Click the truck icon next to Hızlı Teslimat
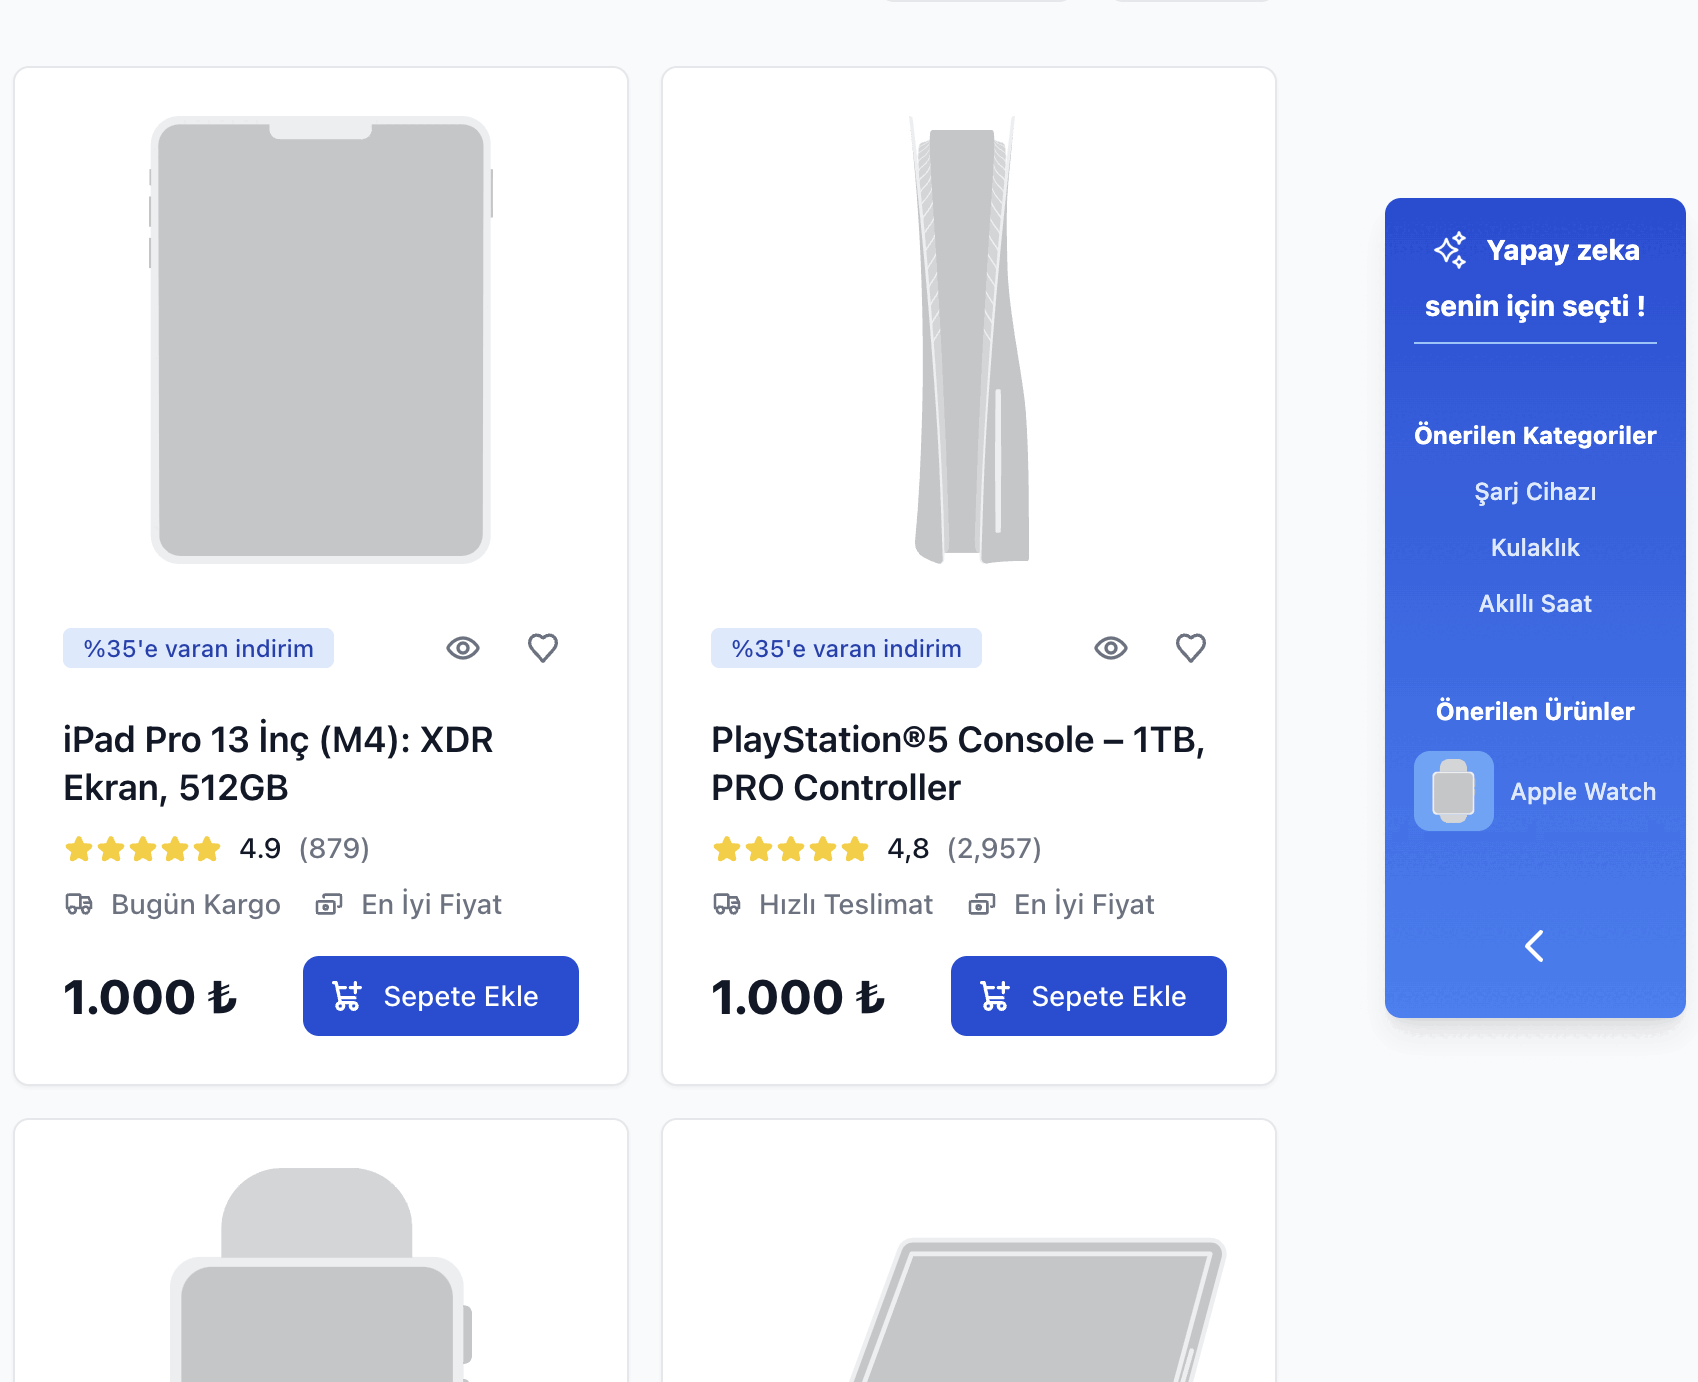Screen dimensions: 1698x1382 (x=728, y=904)
